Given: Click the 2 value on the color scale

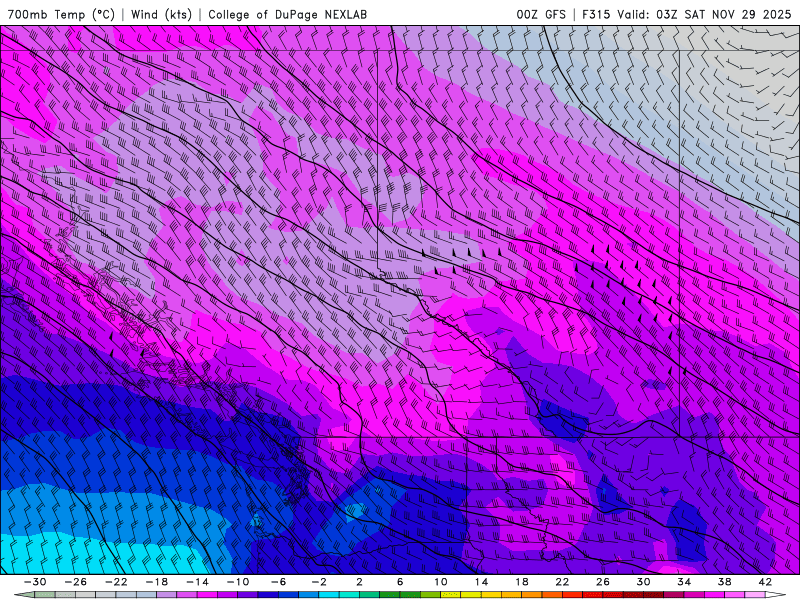Looking at the screenshot, I should point(359,582).
